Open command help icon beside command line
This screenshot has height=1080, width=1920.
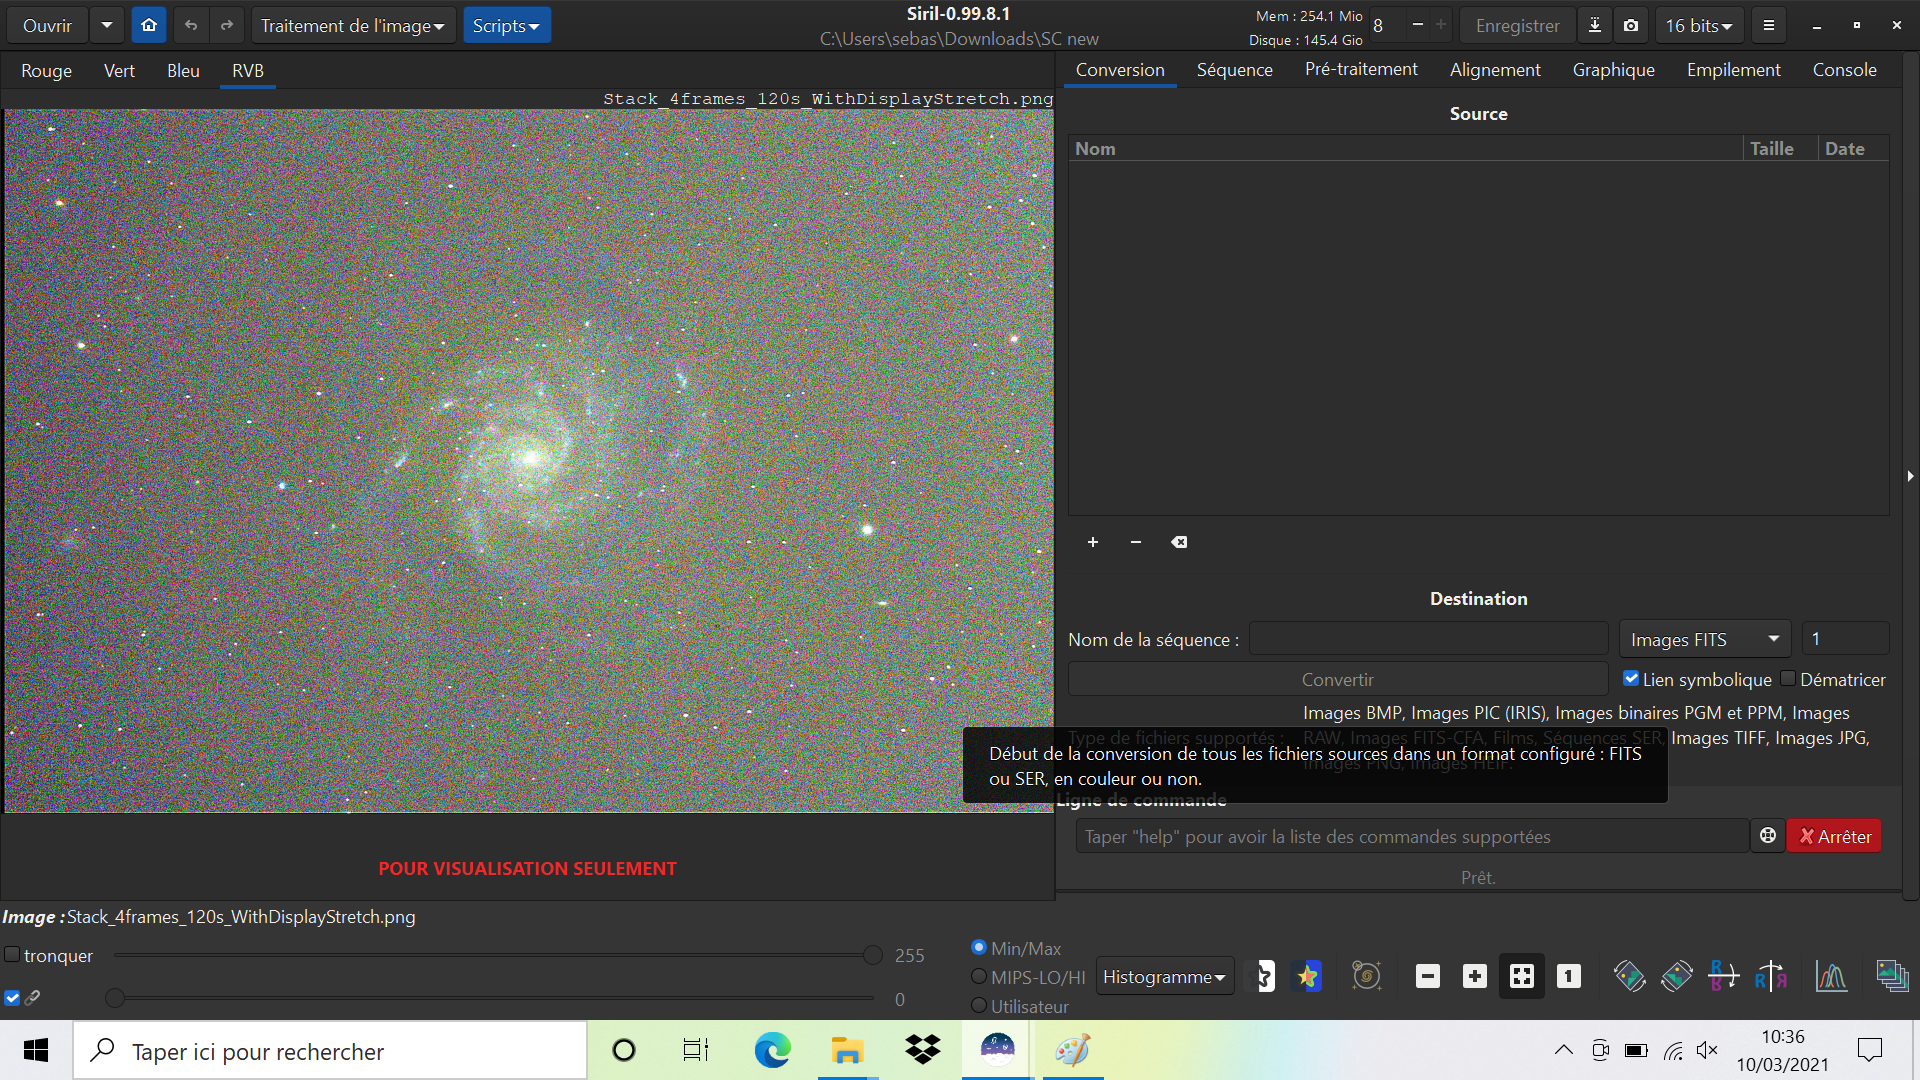click(1768, 836)
